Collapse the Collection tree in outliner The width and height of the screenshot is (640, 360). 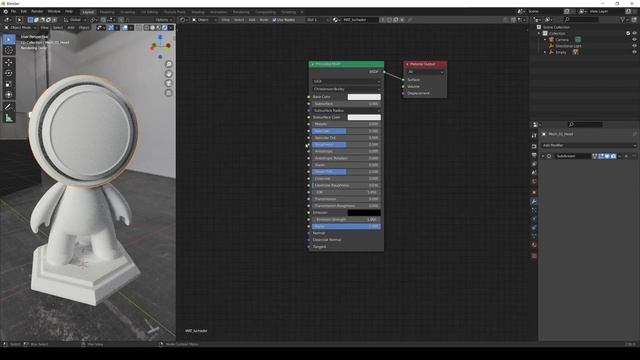[x=539, y=33]
